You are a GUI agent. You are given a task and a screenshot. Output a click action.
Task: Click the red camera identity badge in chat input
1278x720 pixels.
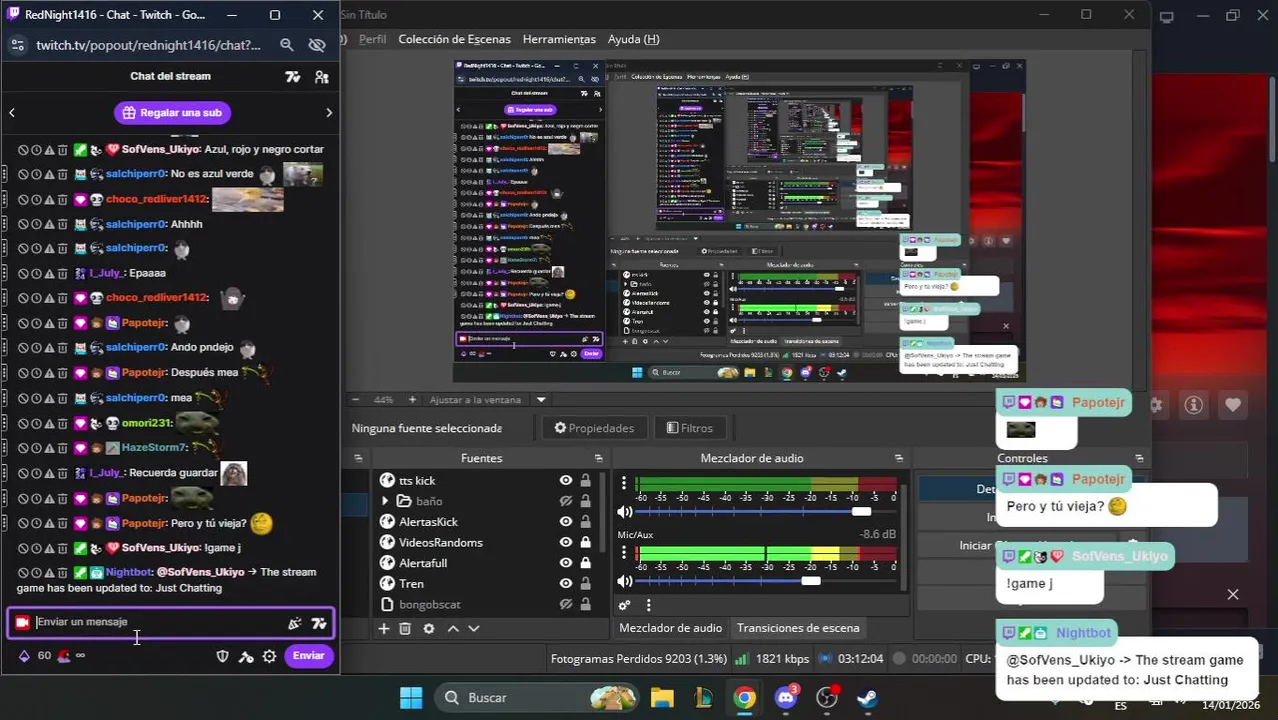pos(22,622)
